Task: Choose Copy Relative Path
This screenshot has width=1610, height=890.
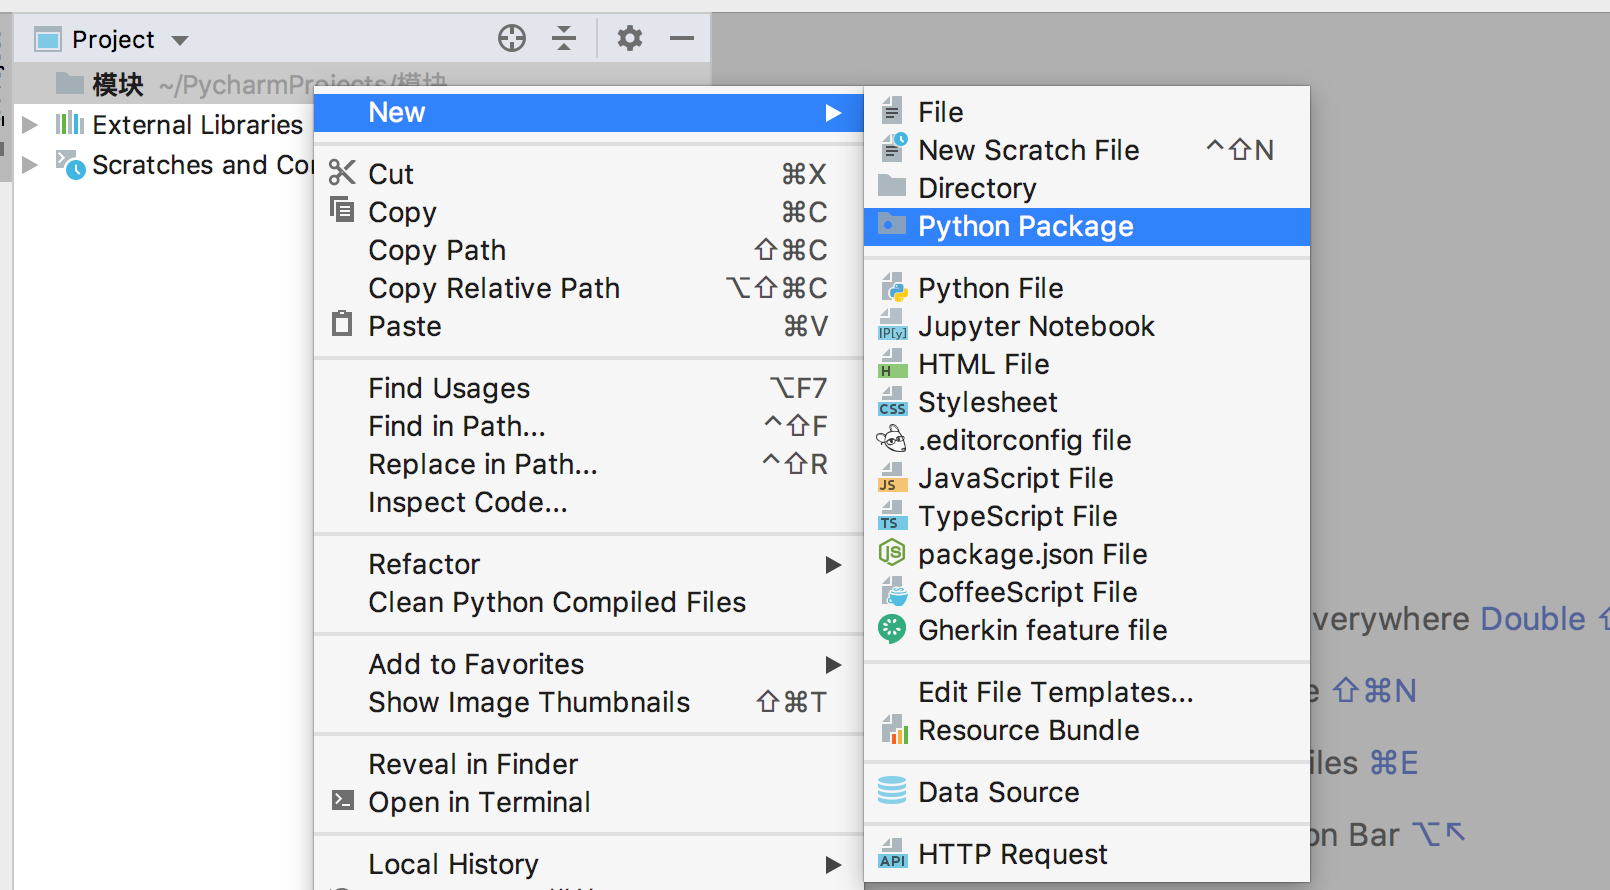Action: coord(494,289)
